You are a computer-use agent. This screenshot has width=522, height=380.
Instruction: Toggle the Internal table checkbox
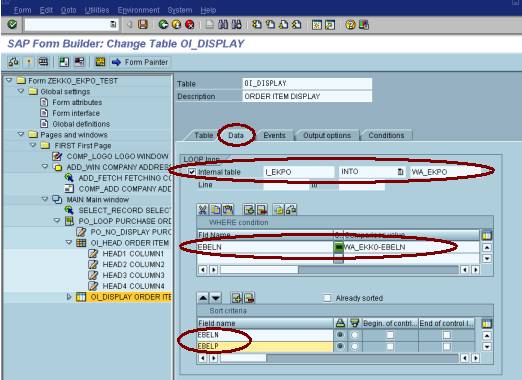pyautogui.click(x=192, y=172)
